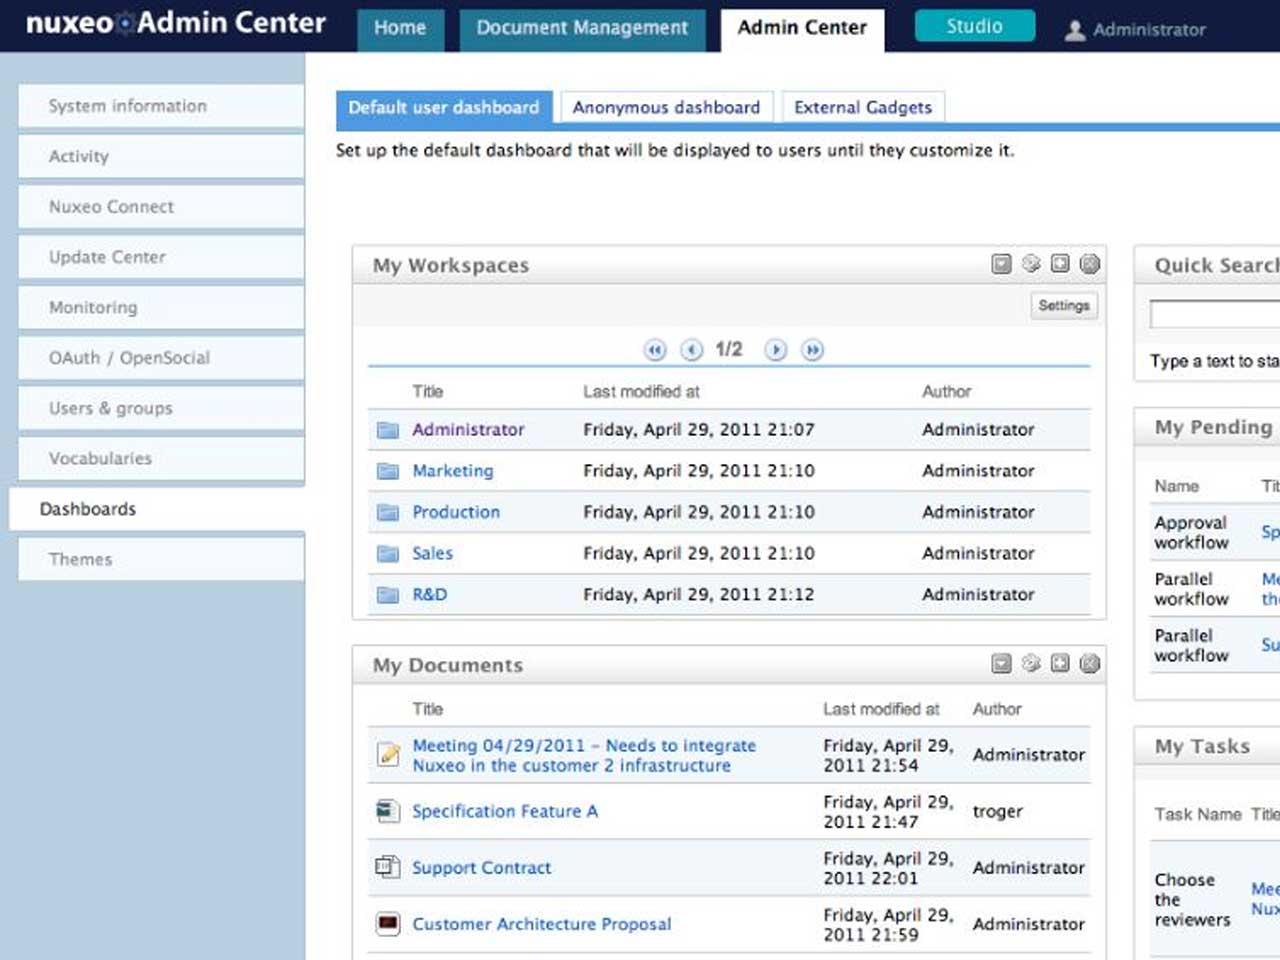Click Title column header in My Workspaces
Viewport: 1280px width, 960px height.
(428, 392)
